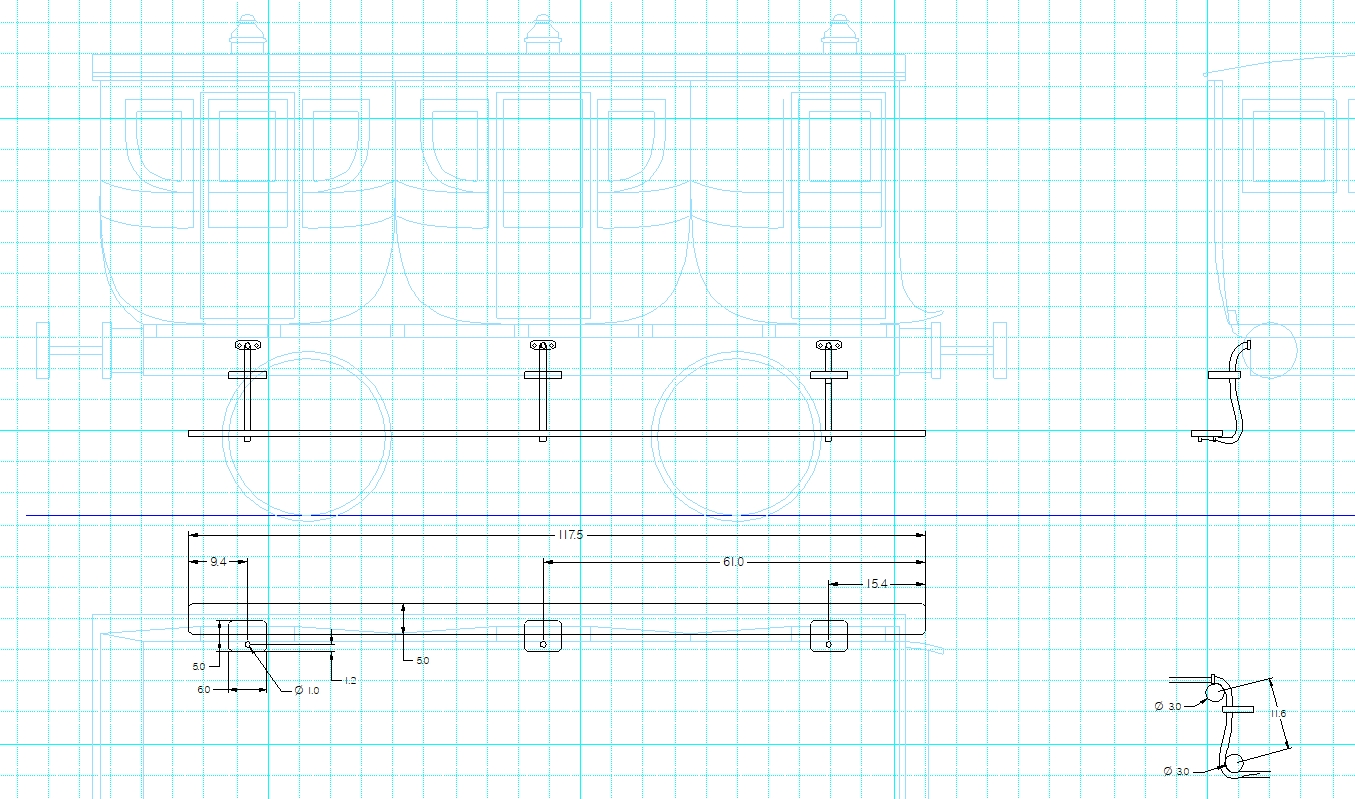Select the 117.5 overall length dimension
Viewport: 1355px width, 799px height.
click(x=568, y=535)
